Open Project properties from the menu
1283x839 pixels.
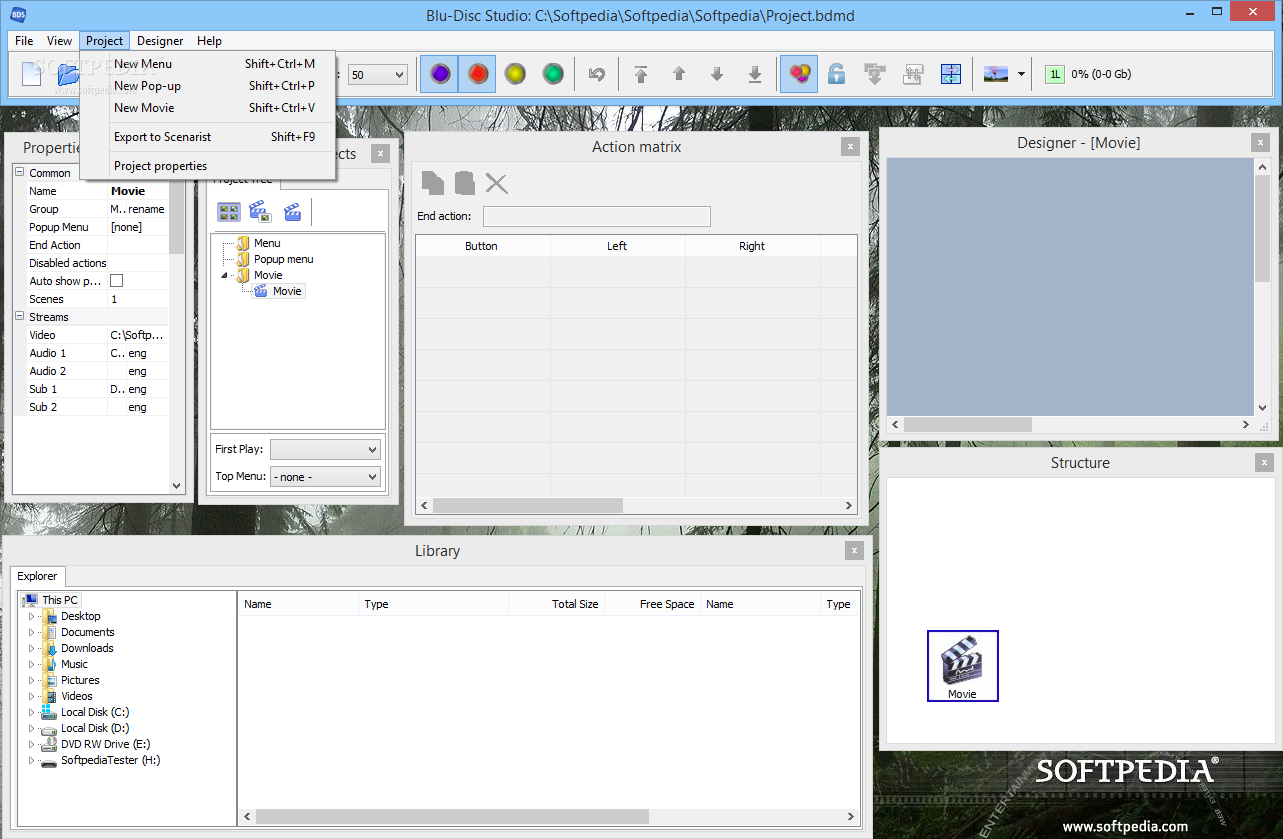(x=208, y=166)
